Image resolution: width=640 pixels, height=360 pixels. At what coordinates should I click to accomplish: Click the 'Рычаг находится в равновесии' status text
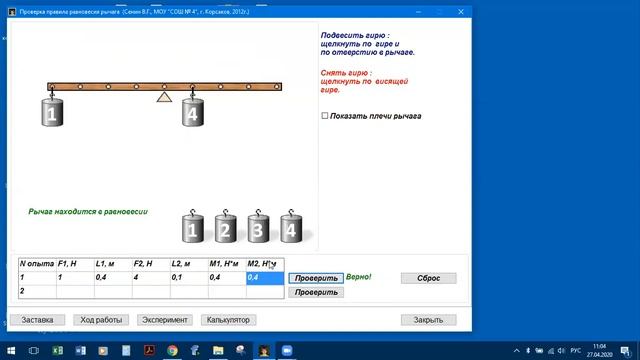pos(88,211)
